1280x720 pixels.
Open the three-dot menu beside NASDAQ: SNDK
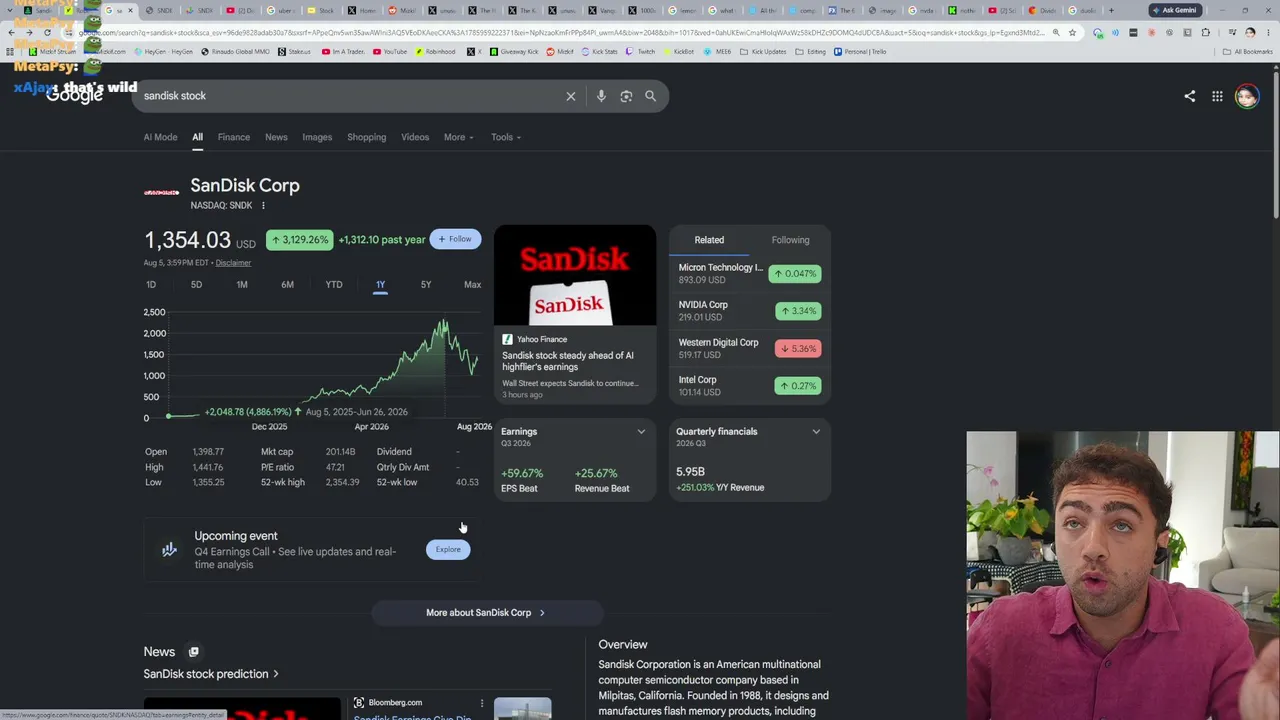[x=263, y=206]
